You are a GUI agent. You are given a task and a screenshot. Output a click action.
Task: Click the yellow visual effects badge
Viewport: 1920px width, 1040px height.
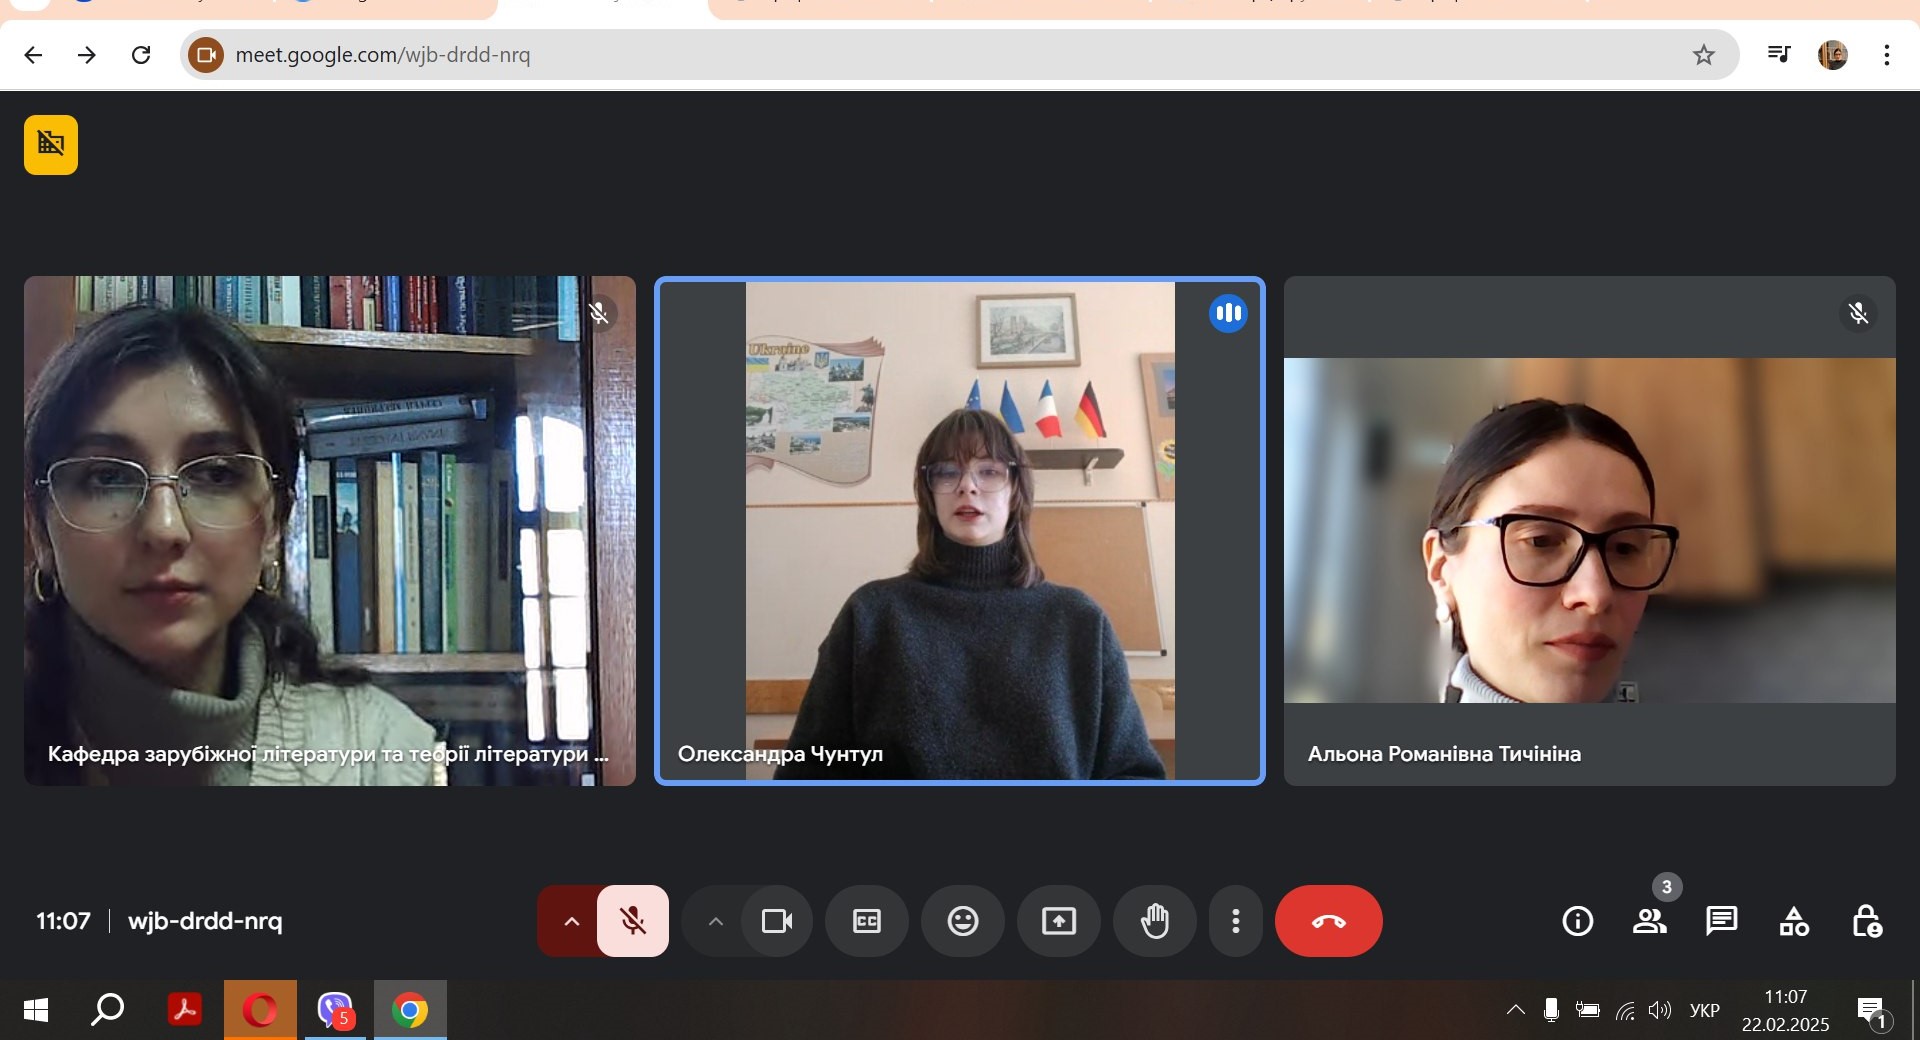point(51,145)
